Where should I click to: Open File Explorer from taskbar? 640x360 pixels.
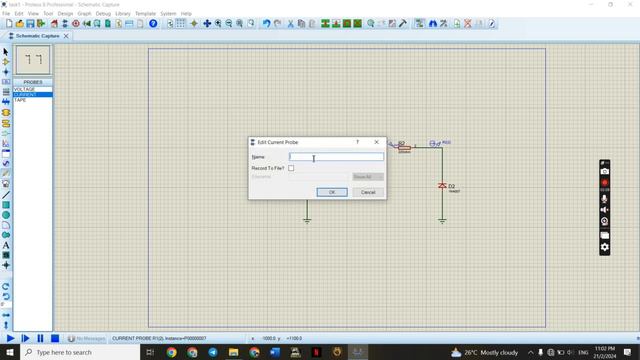pyautogui.click(x=233, y=352)
